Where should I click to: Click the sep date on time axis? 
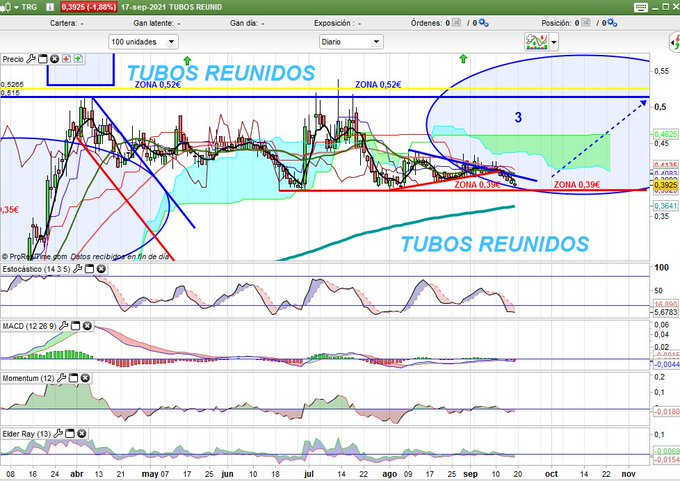pos(471,474)
